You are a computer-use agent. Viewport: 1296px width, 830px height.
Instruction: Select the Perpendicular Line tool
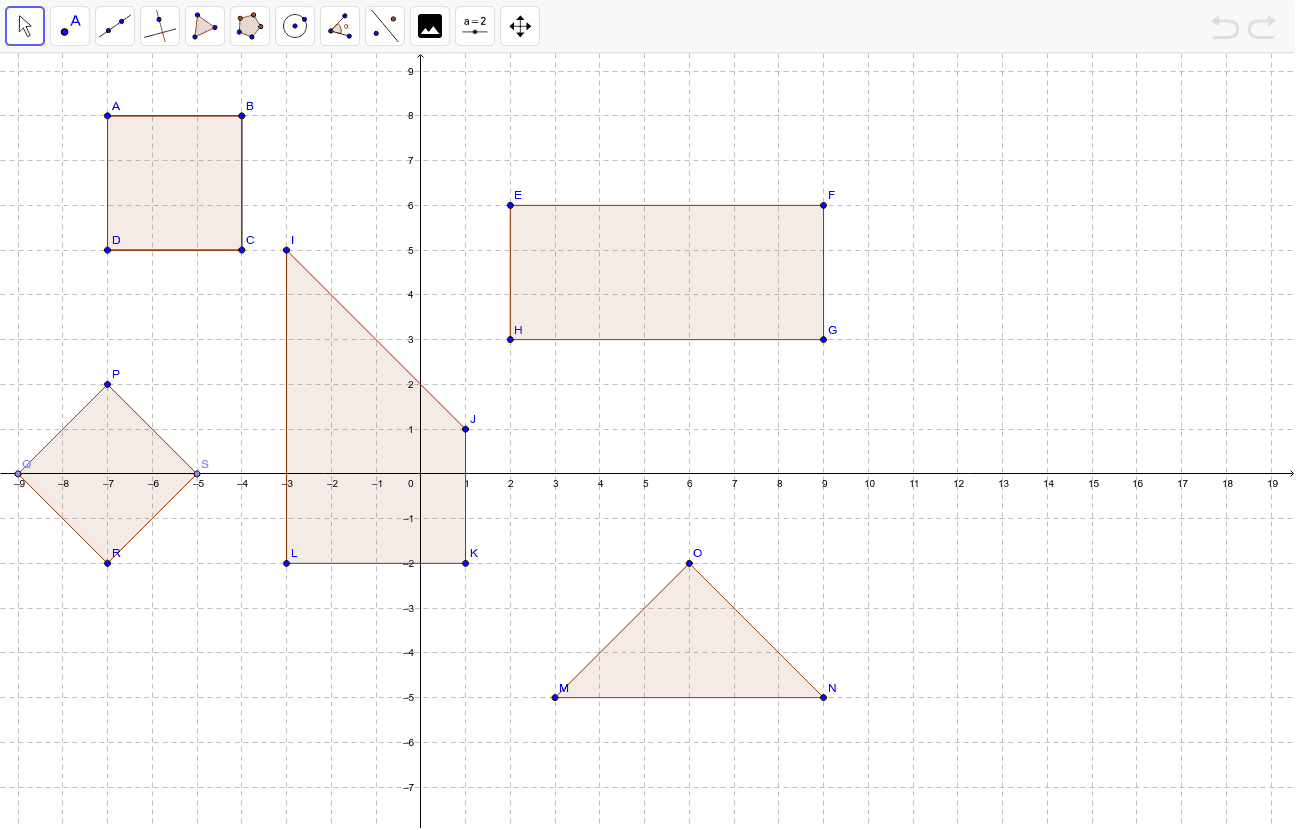pyautogui.click(x=160, y=26)
